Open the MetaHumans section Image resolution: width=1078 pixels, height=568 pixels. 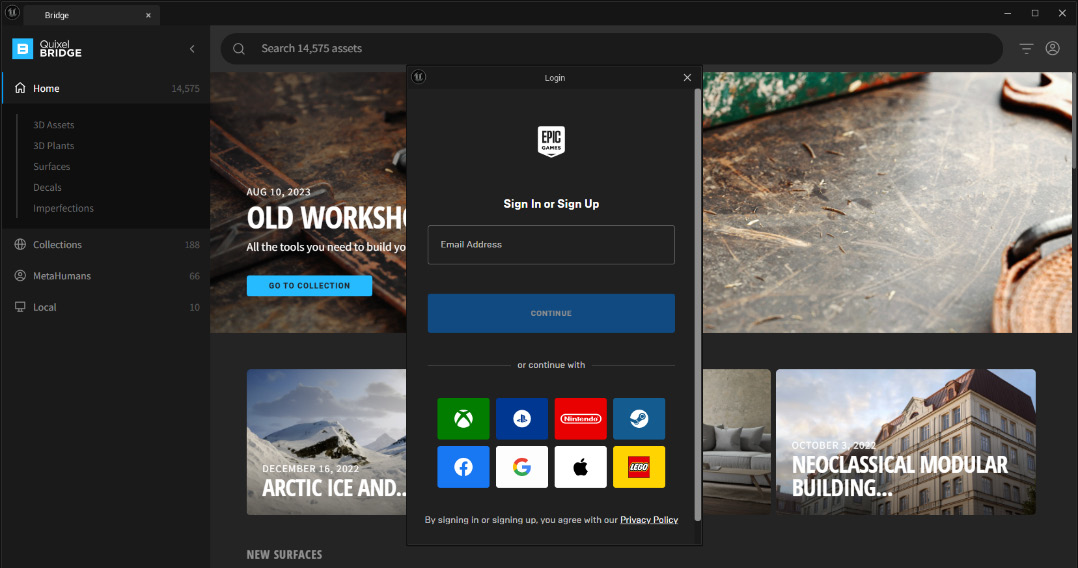[x=106, y=276]
